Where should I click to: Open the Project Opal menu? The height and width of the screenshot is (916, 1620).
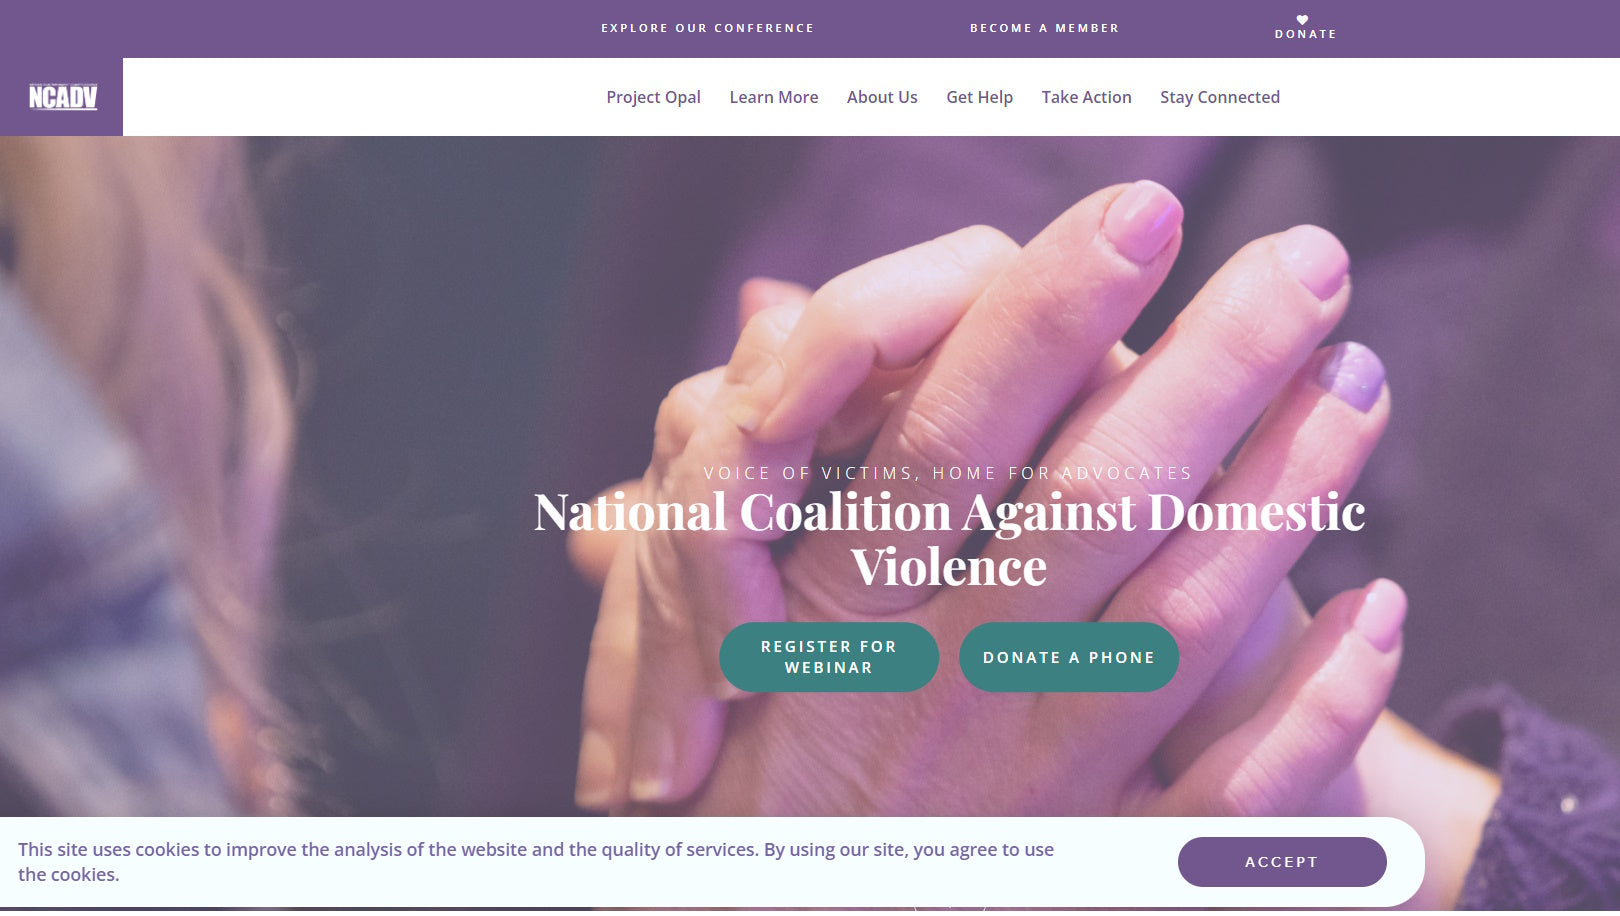tap(653, 97)
